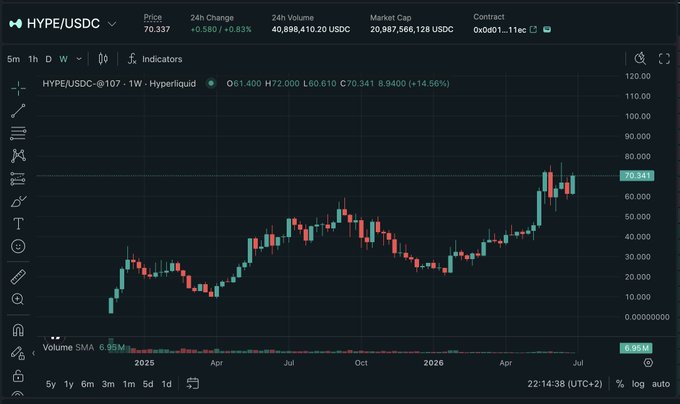The image size is (680, 404).
Task: Set chart range to 6m
Action: [x=88, y=384]
